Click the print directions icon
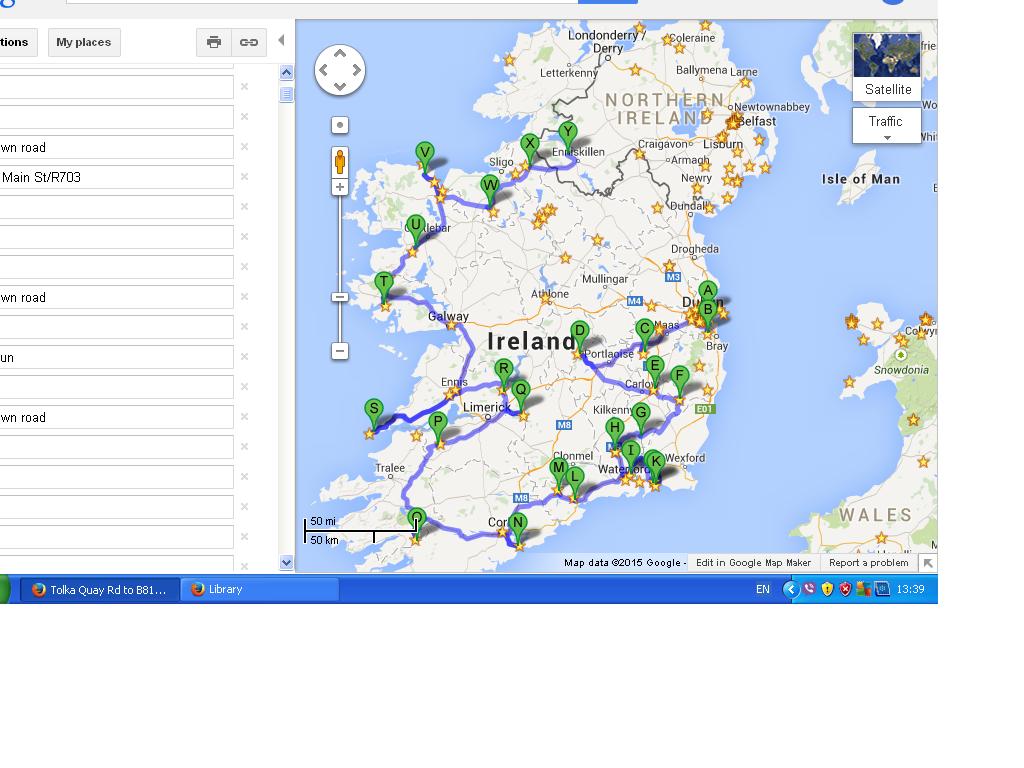The height and width of the screenshot is (768, 1024). 213,42
